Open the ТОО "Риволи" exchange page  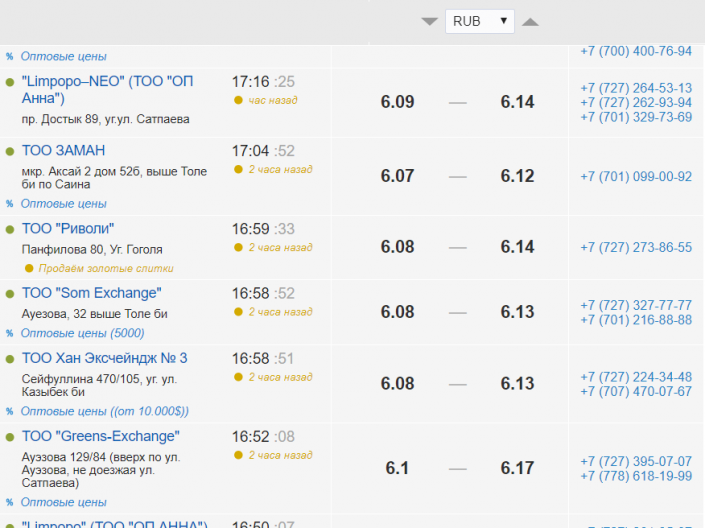click(68, 228)
